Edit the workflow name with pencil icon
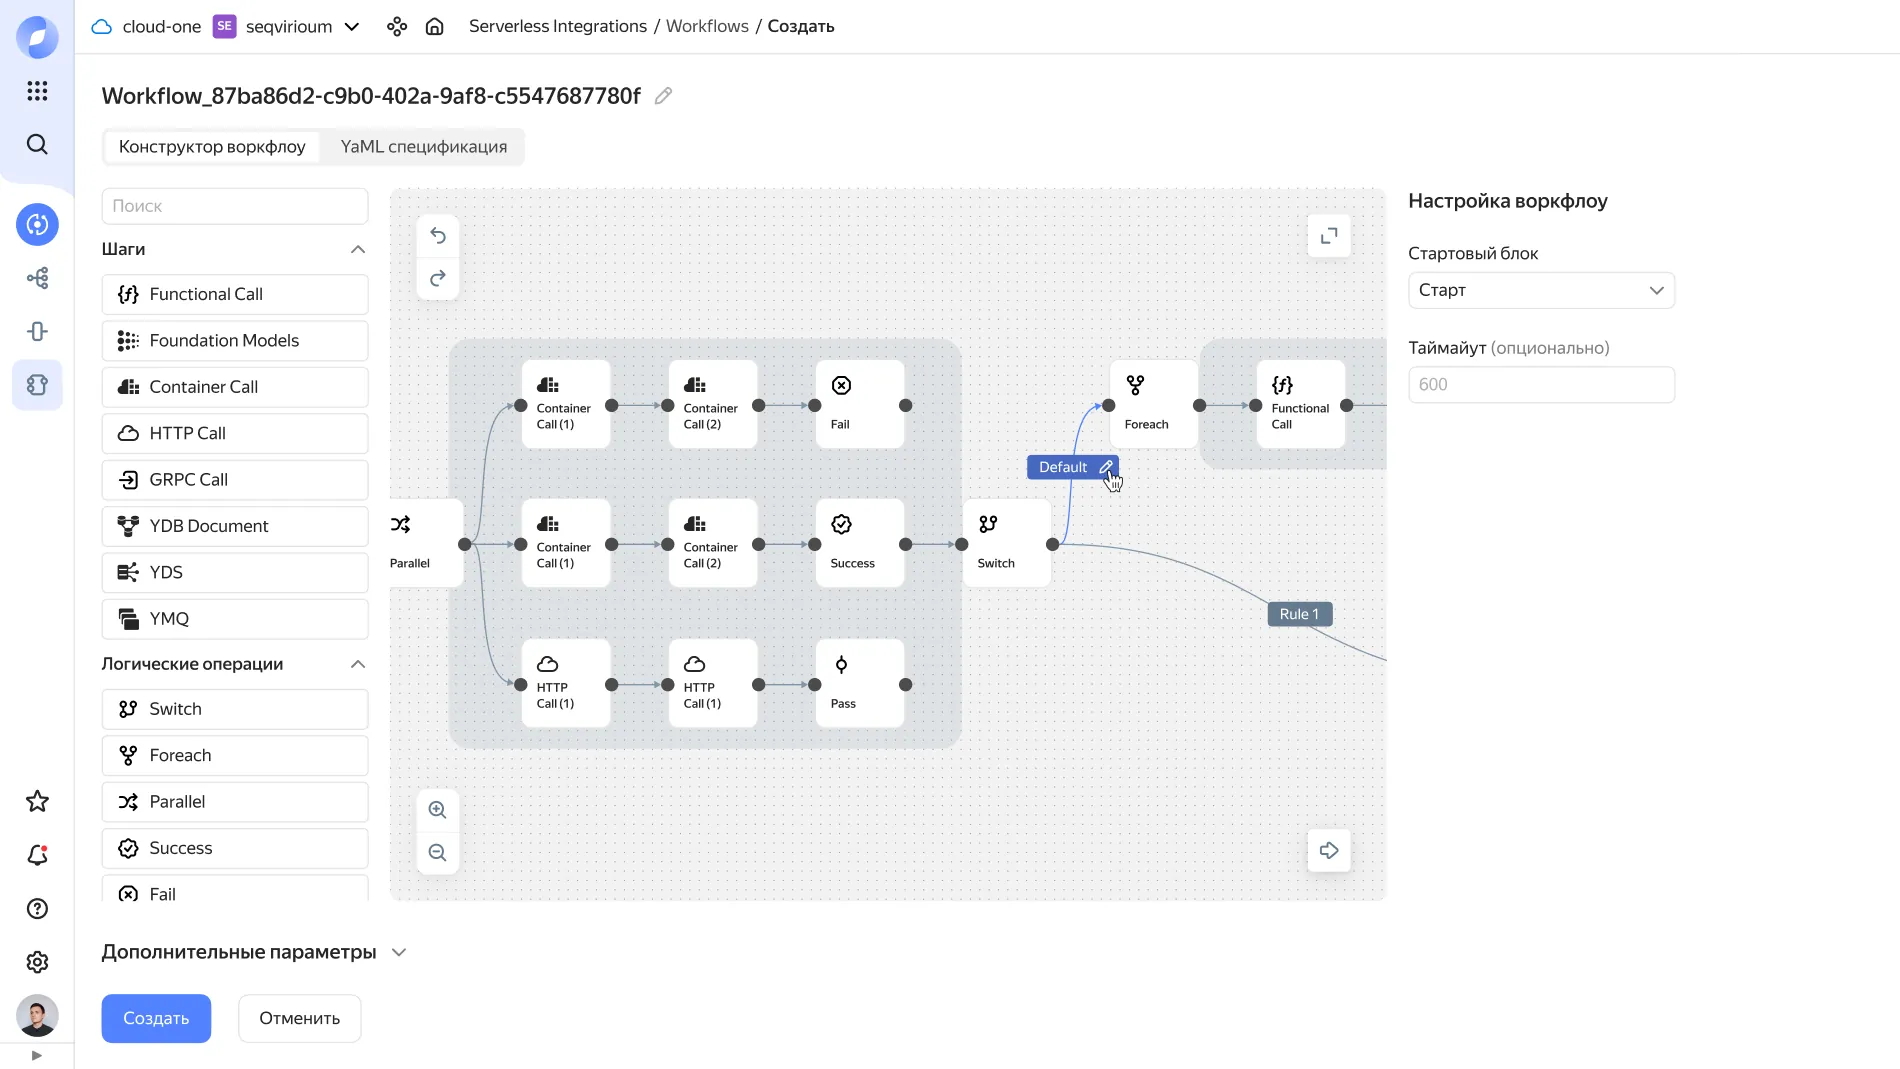Image resolution: width=1900 pixels, height=1069 pixels. [x=663, y=96]
